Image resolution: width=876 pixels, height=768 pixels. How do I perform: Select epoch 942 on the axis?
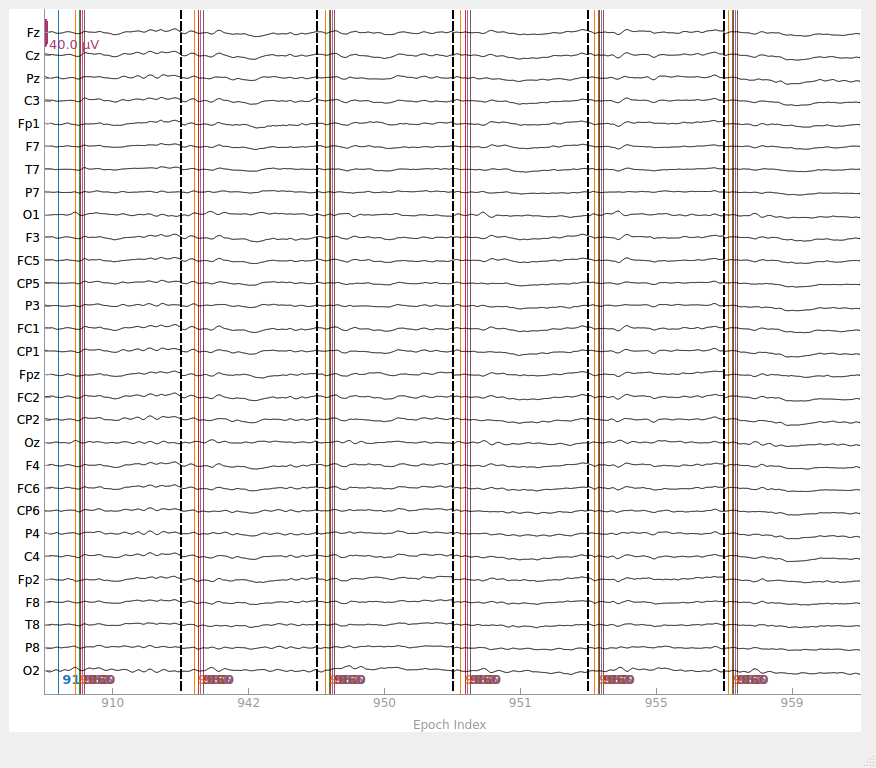pos(248,703)
